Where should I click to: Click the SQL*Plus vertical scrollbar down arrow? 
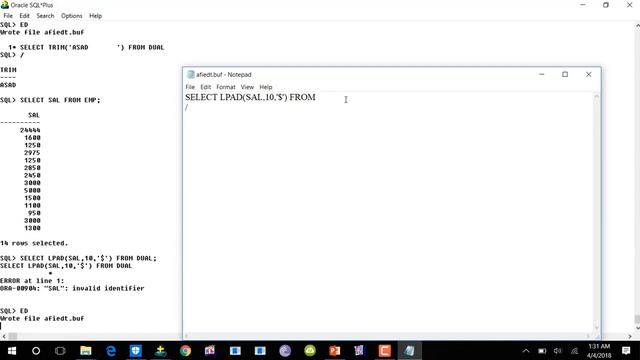pyautogui.click(x=637, y=328)
